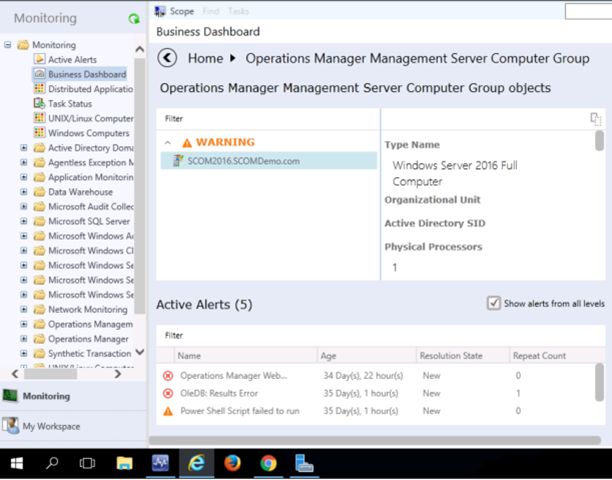
Task: Click the critical icon for OleDB Results Error
Action: (168, 393)
